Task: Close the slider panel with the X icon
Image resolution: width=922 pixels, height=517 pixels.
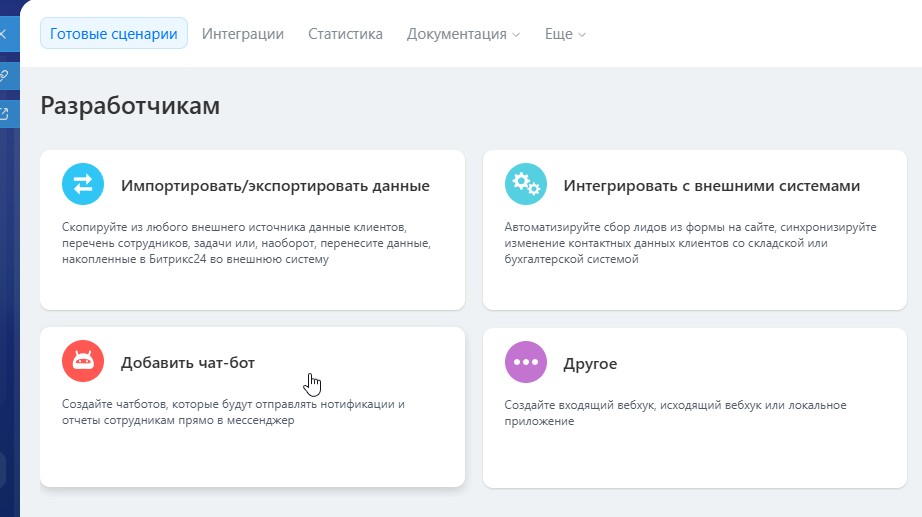Action: pyautogui.click(x=4, y=34)
